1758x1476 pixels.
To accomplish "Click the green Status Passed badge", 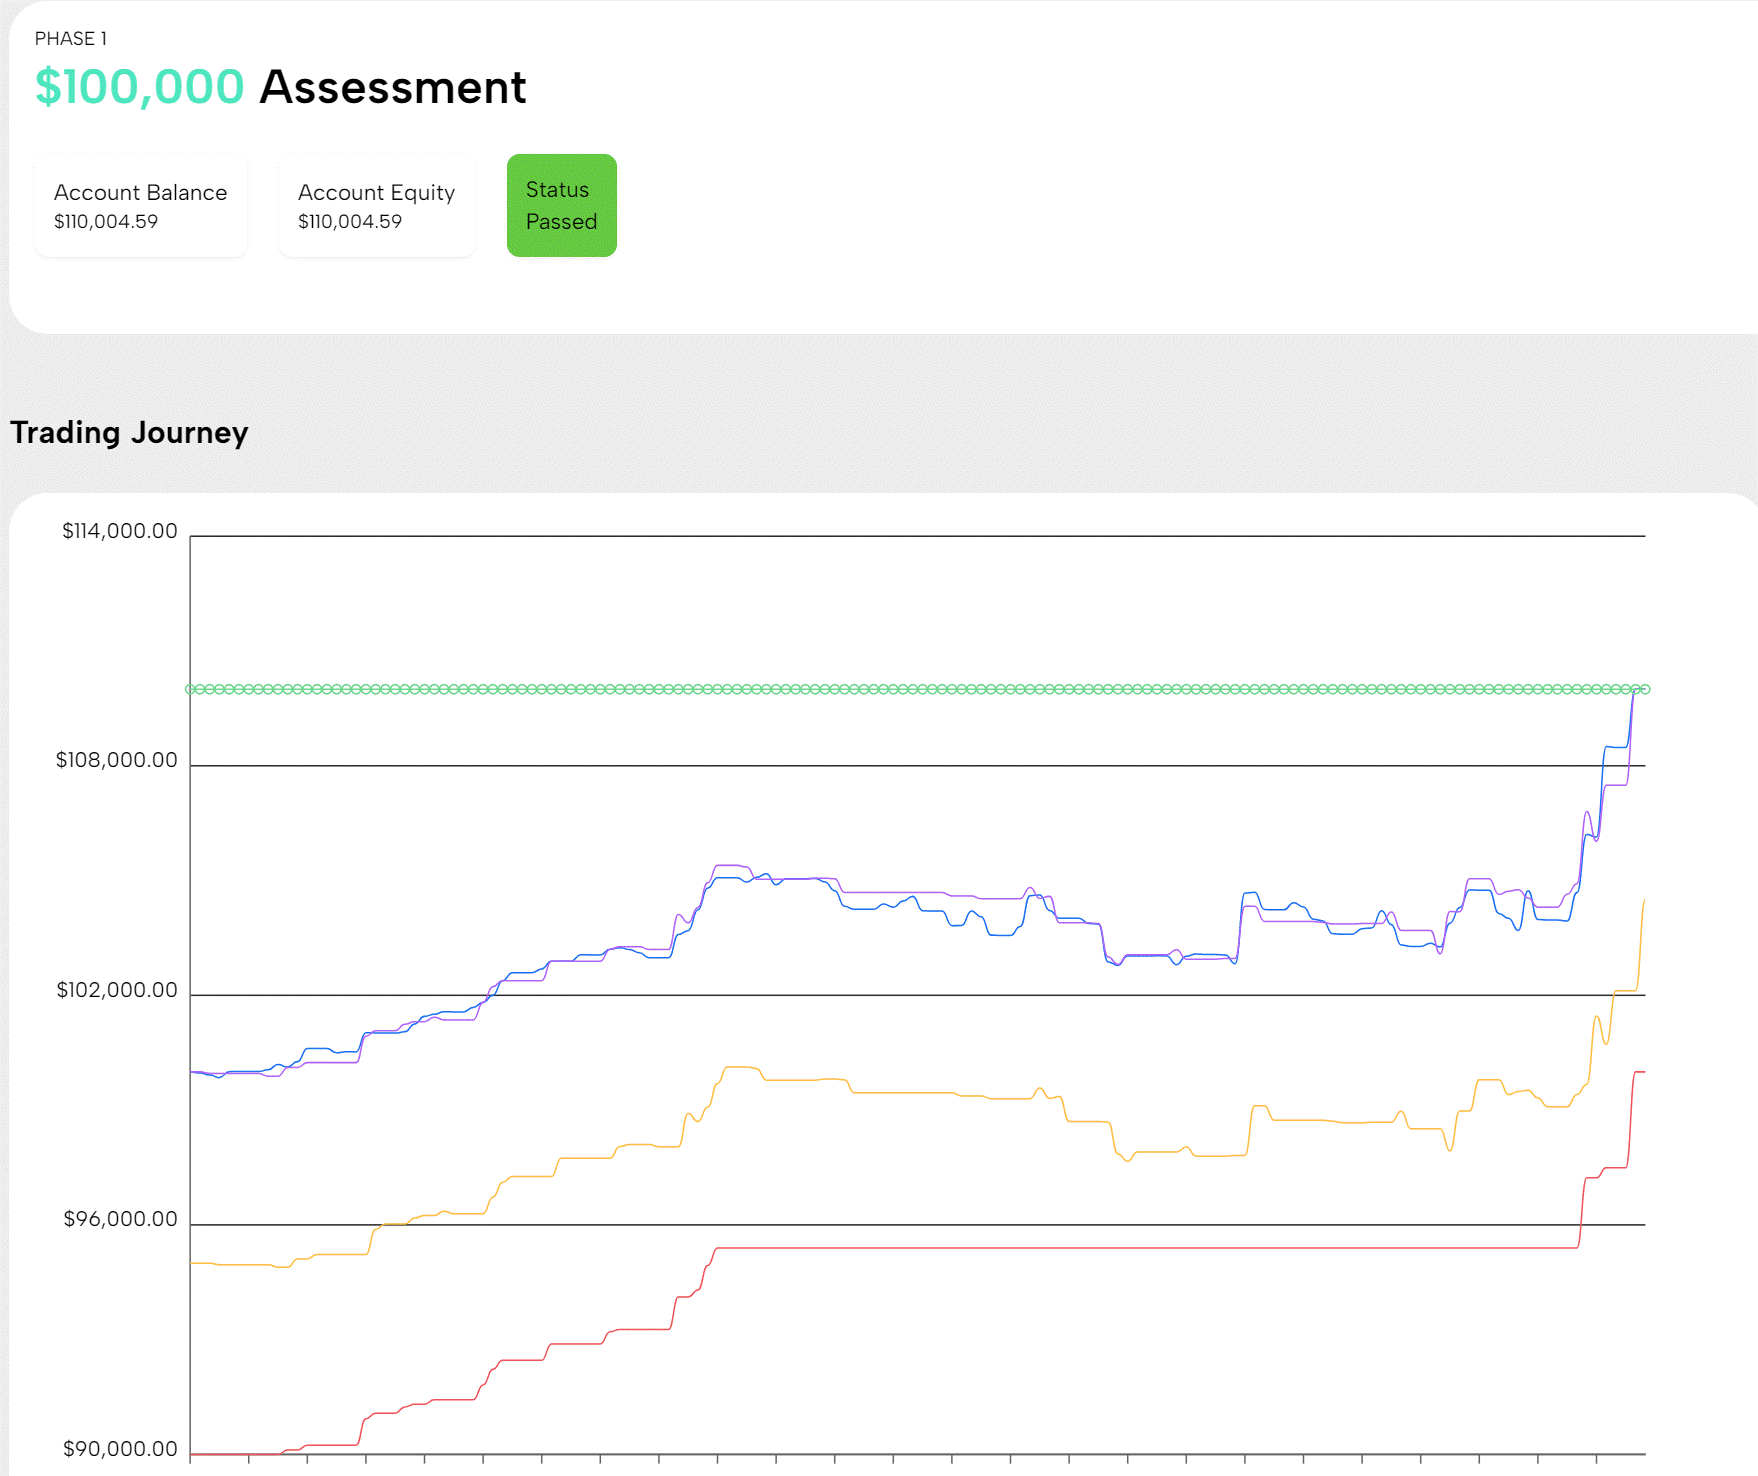I will 561,205.
